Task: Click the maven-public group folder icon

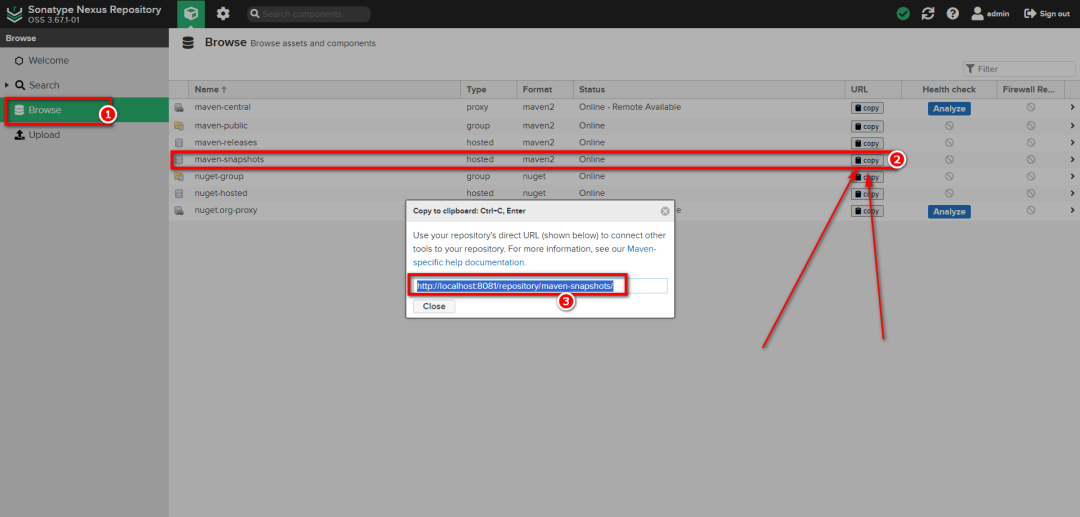Action: point(179,125)
